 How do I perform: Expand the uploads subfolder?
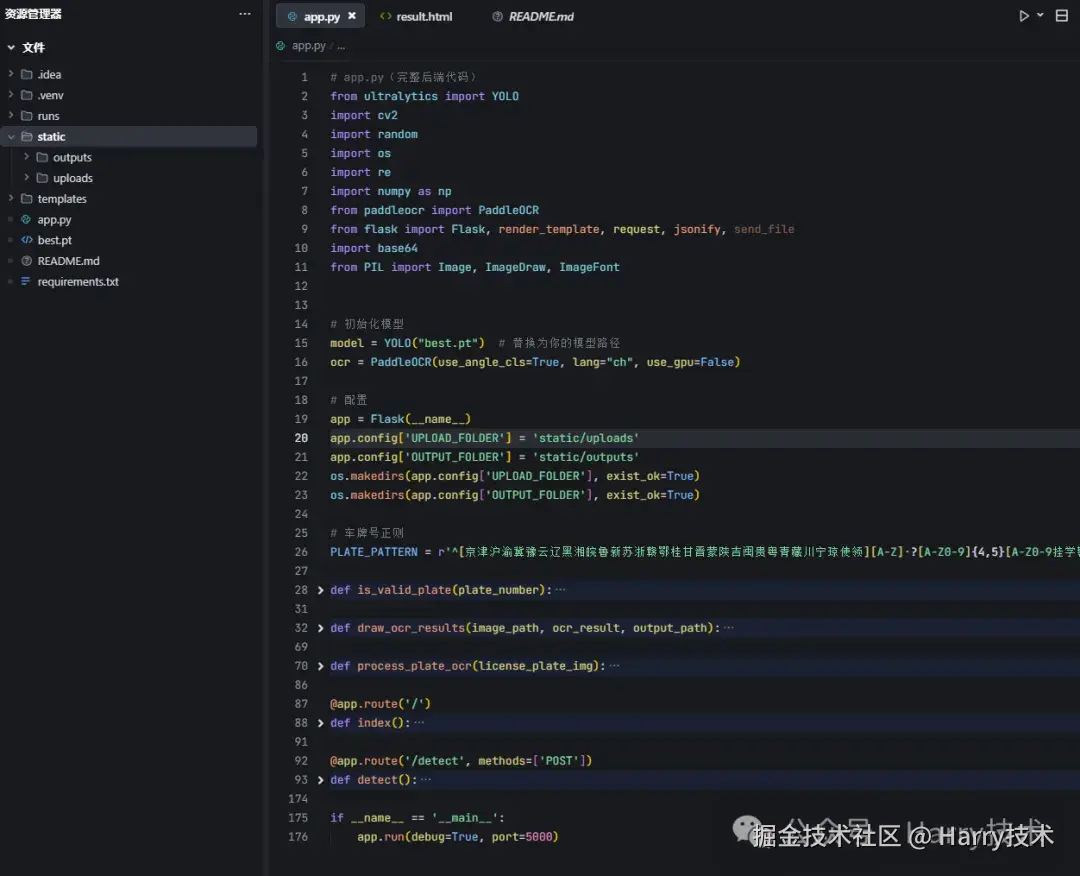(x=26, y=178)
